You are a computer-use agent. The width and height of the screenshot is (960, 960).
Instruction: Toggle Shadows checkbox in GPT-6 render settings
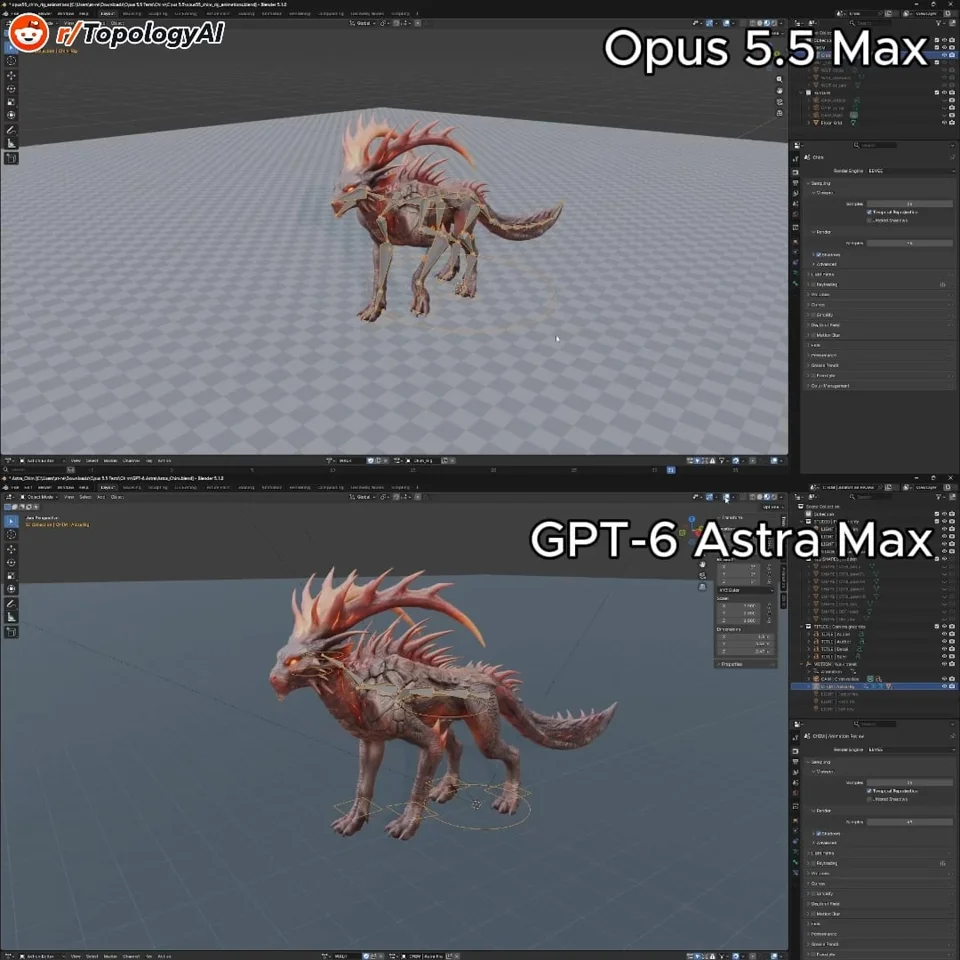tap(819, 833)
